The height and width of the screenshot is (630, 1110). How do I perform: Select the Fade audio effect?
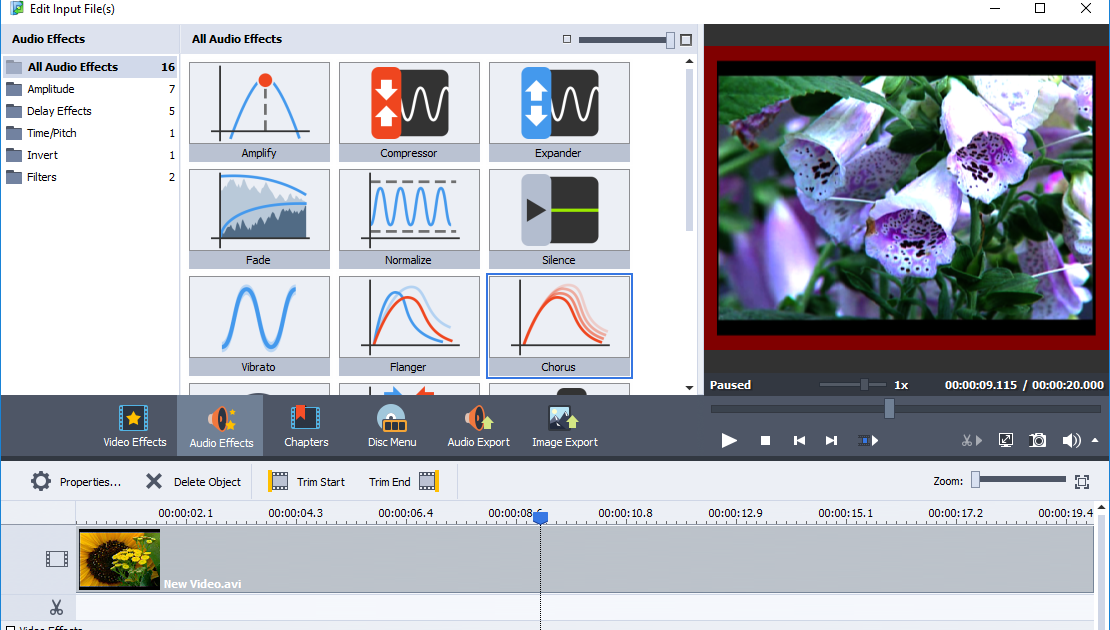(259, 219)
